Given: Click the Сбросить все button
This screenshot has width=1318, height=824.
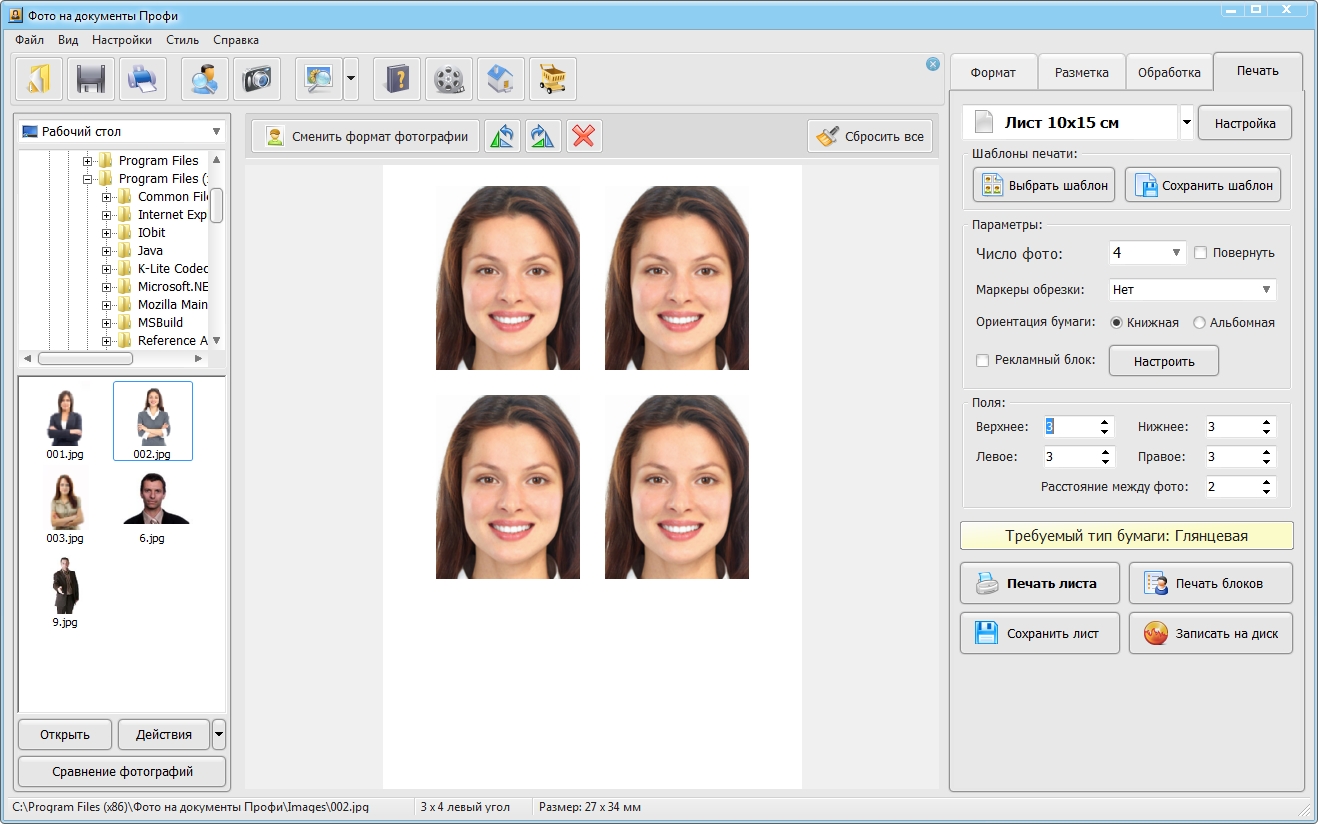Looking at the screenshot, I should [x=870, y=136].
